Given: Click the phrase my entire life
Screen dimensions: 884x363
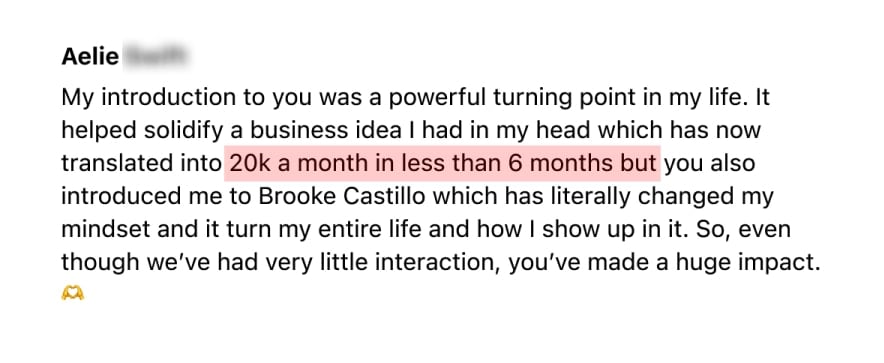Looking at the screenshot, I should pos(375,231).
